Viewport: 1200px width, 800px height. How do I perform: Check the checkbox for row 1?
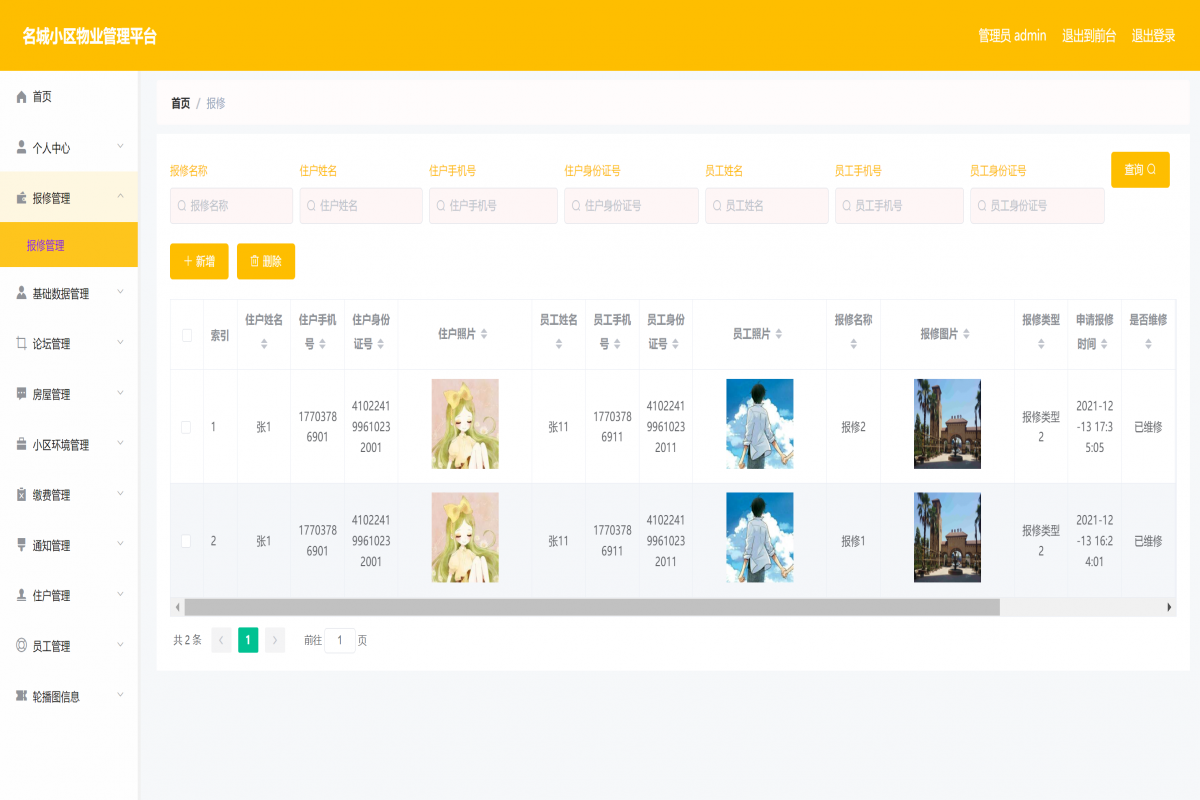click(x=186, y=427)
